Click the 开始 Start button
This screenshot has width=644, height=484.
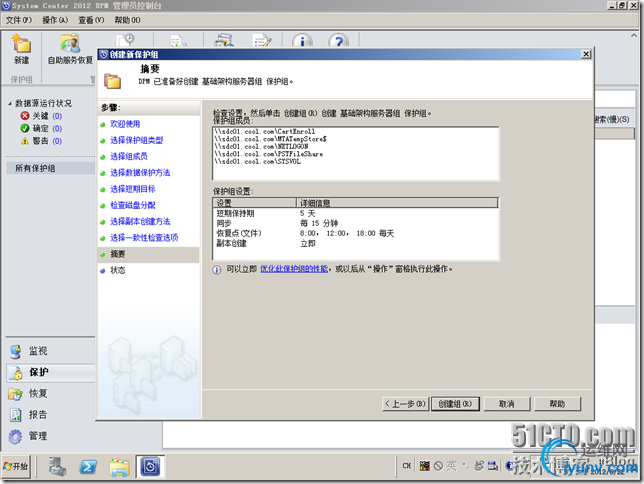pyautogui.click(x=16, y=466)
